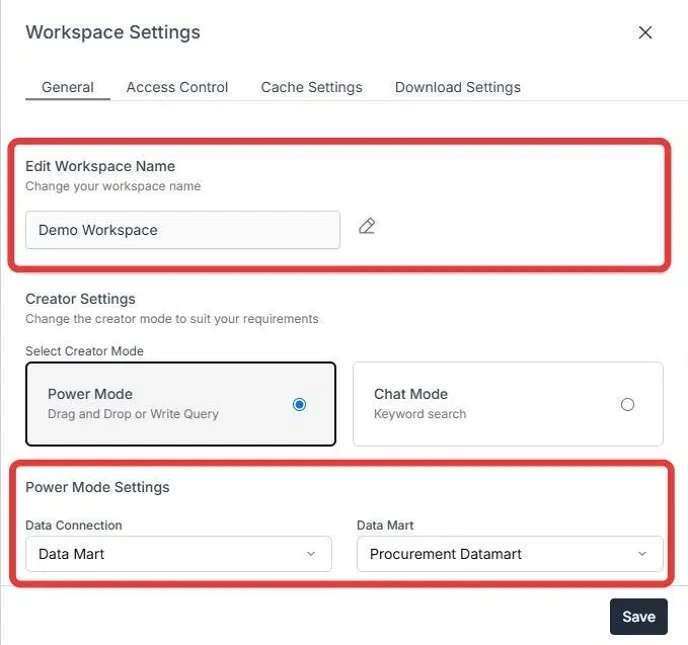
Task: Select the General tab
Action: click(x=68, y=87)
